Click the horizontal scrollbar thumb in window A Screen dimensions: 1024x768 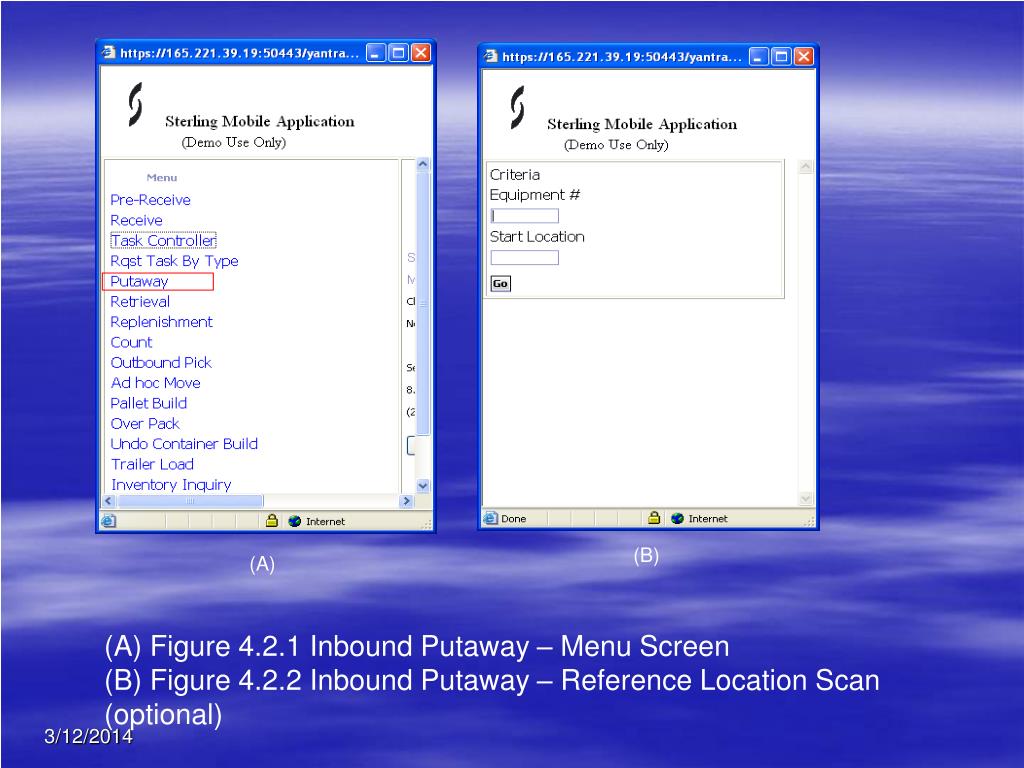[190, 501]
